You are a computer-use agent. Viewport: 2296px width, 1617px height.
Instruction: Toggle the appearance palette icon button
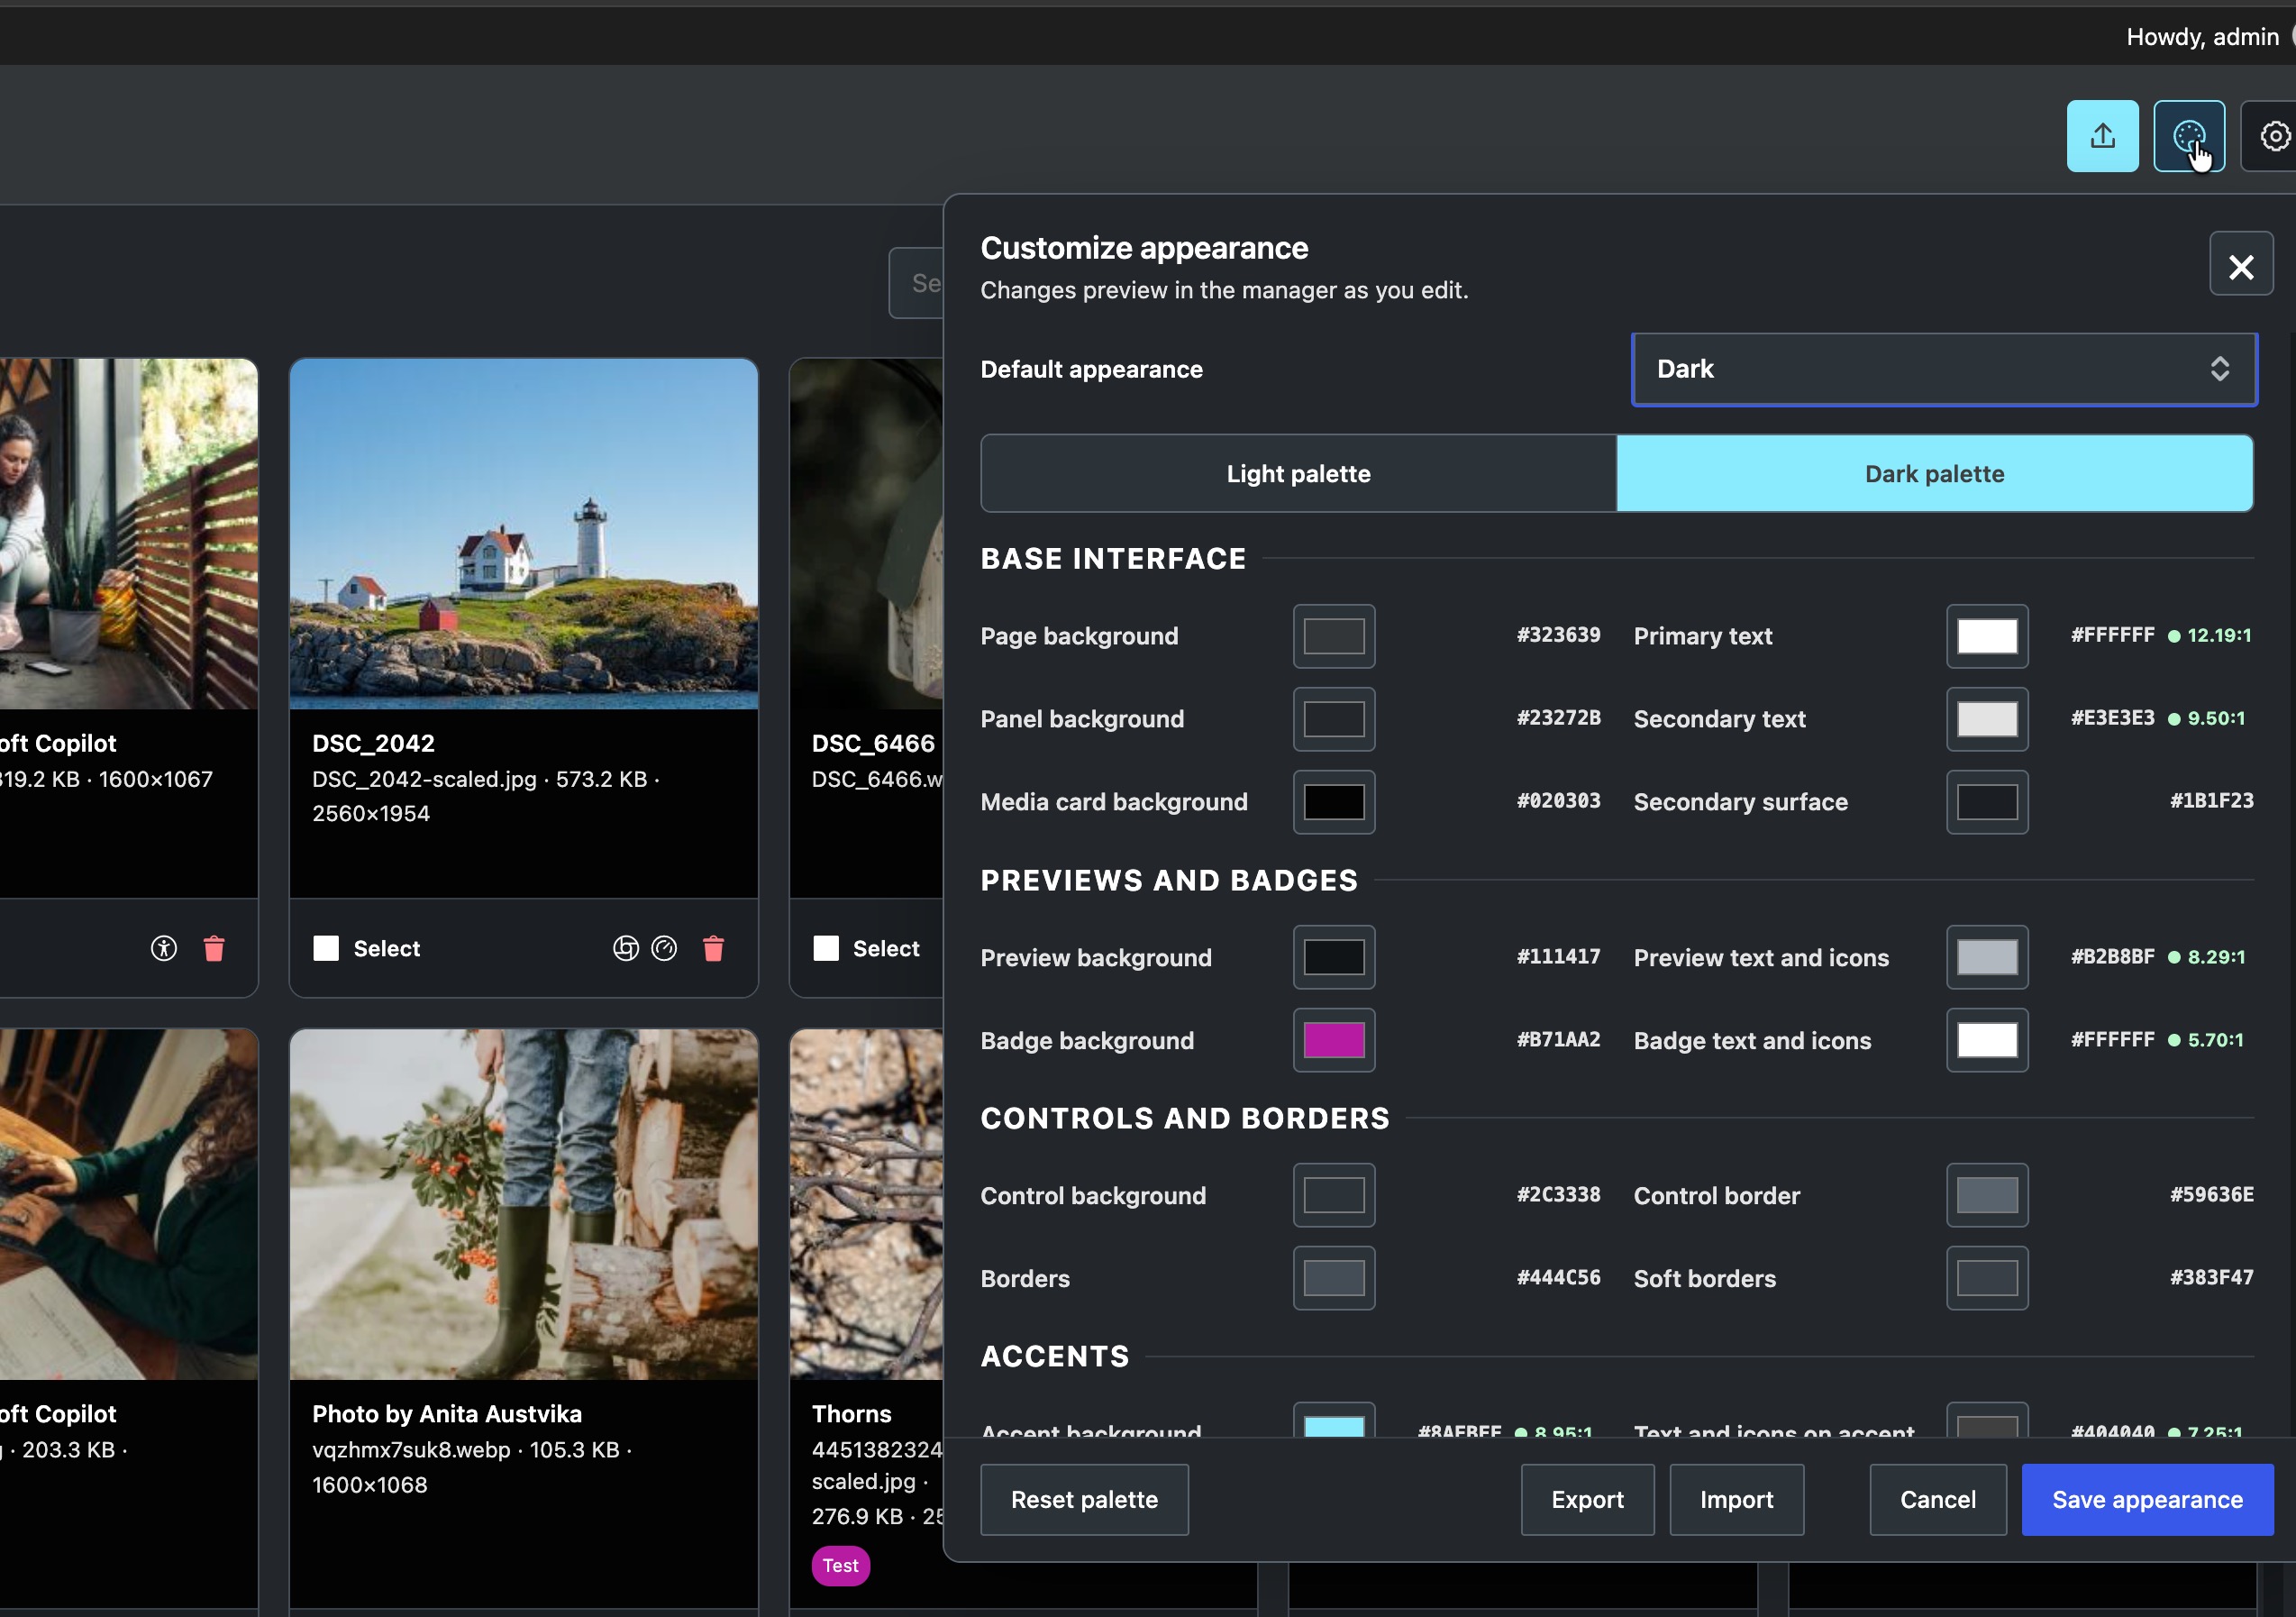(x=2189, y=136)
